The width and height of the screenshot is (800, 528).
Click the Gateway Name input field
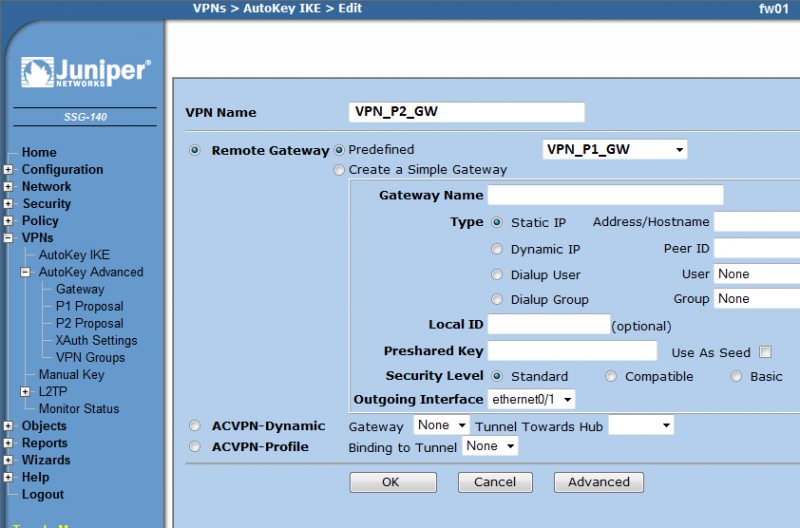coord(606,195)
